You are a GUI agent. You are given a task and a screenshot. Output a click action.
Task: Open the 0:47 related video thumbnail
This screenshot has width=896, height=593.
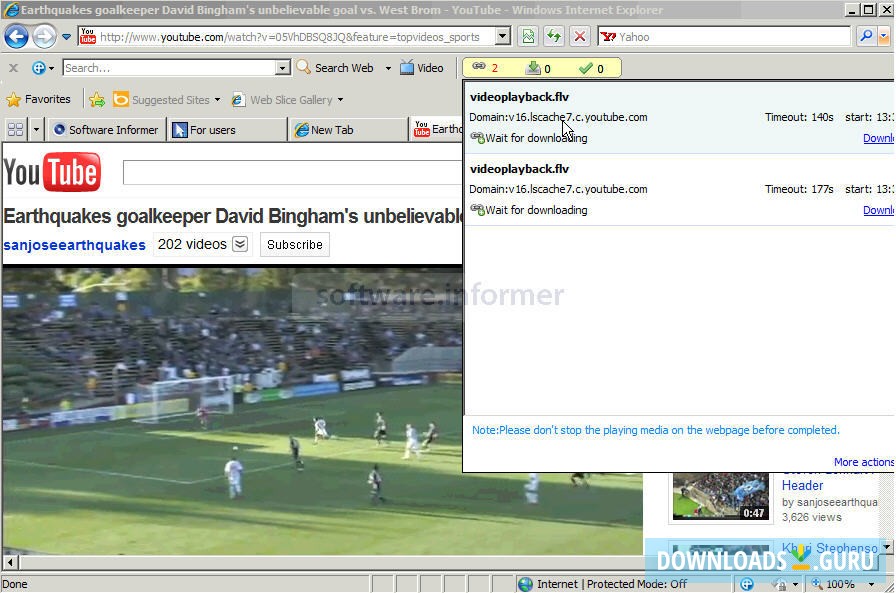tap(721, 496)
